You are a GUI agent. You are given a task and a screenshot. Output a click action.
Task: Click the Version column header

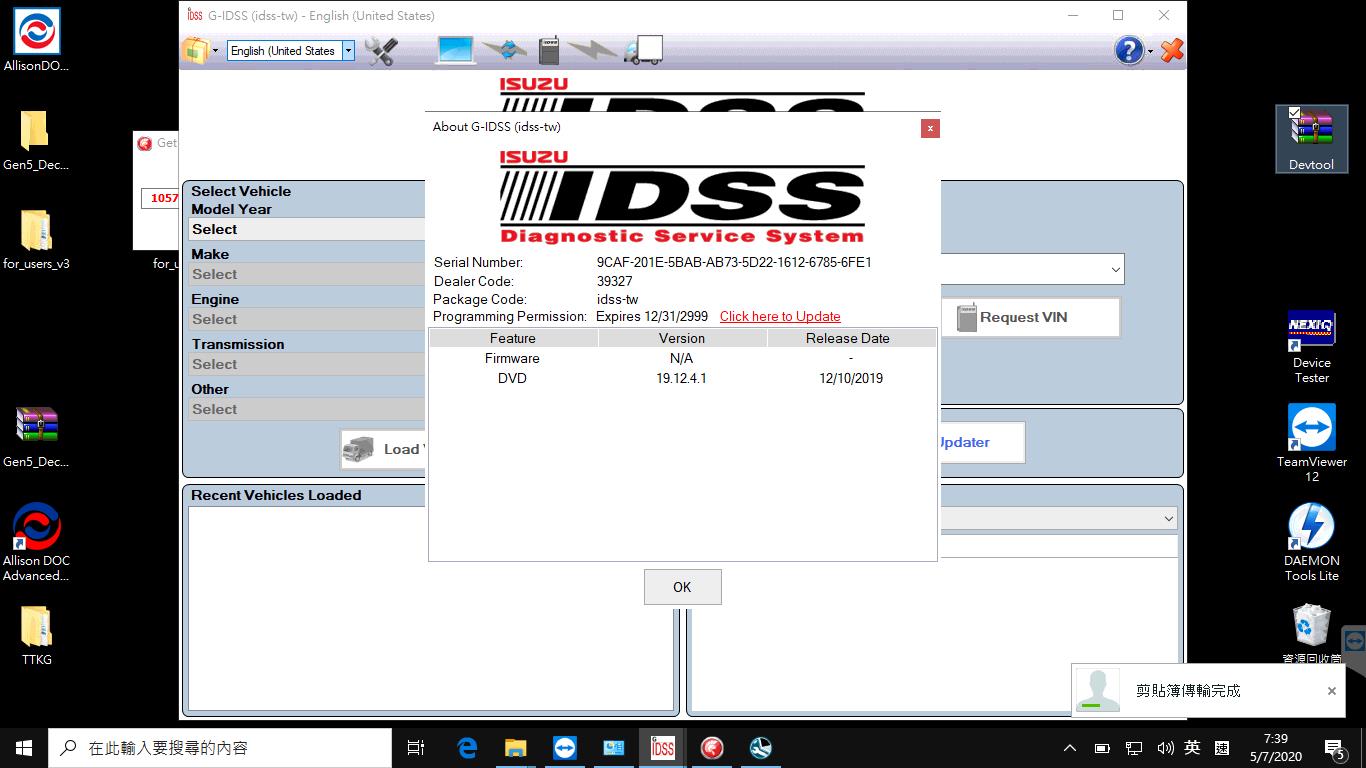(x=682, y=338)
